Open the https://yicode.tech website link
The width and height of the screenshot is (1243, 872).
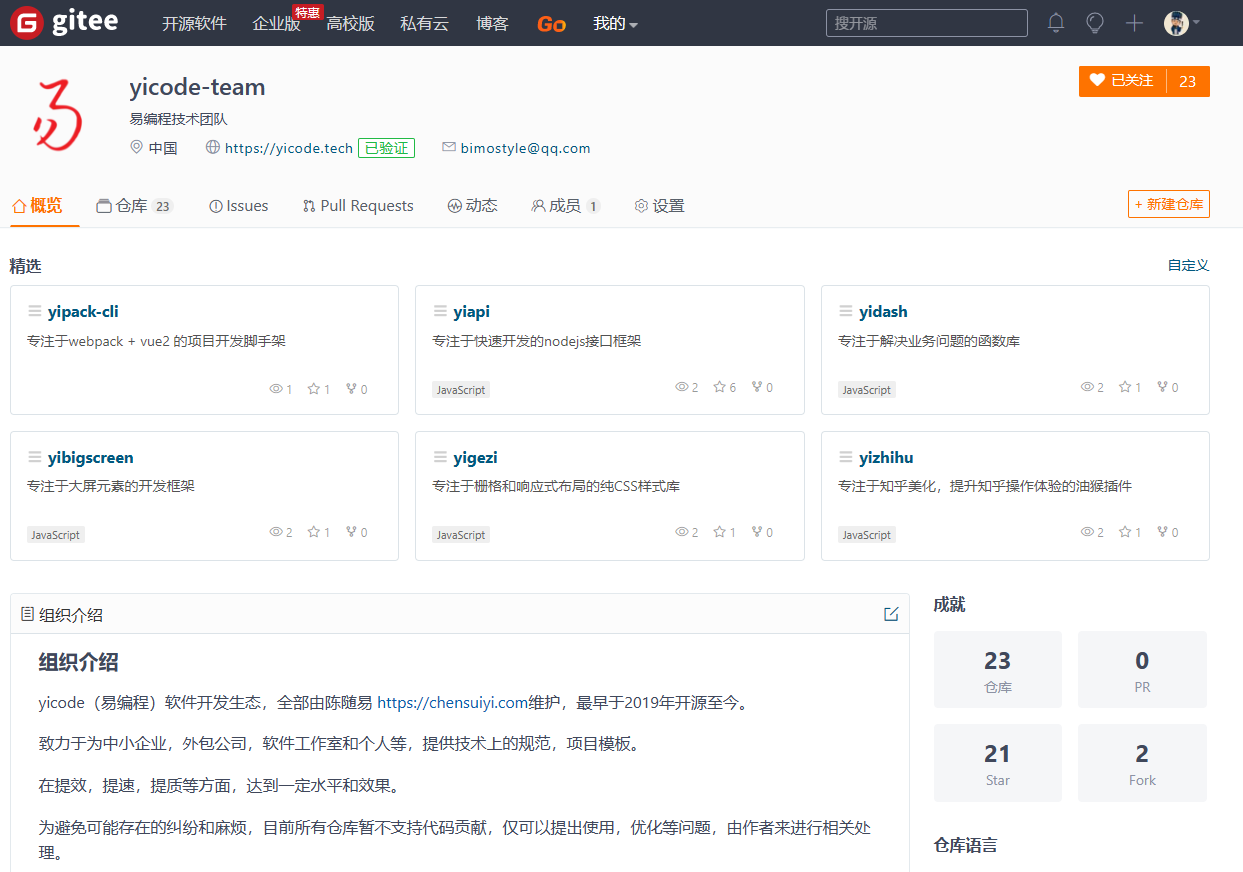[x=289, y=148]
